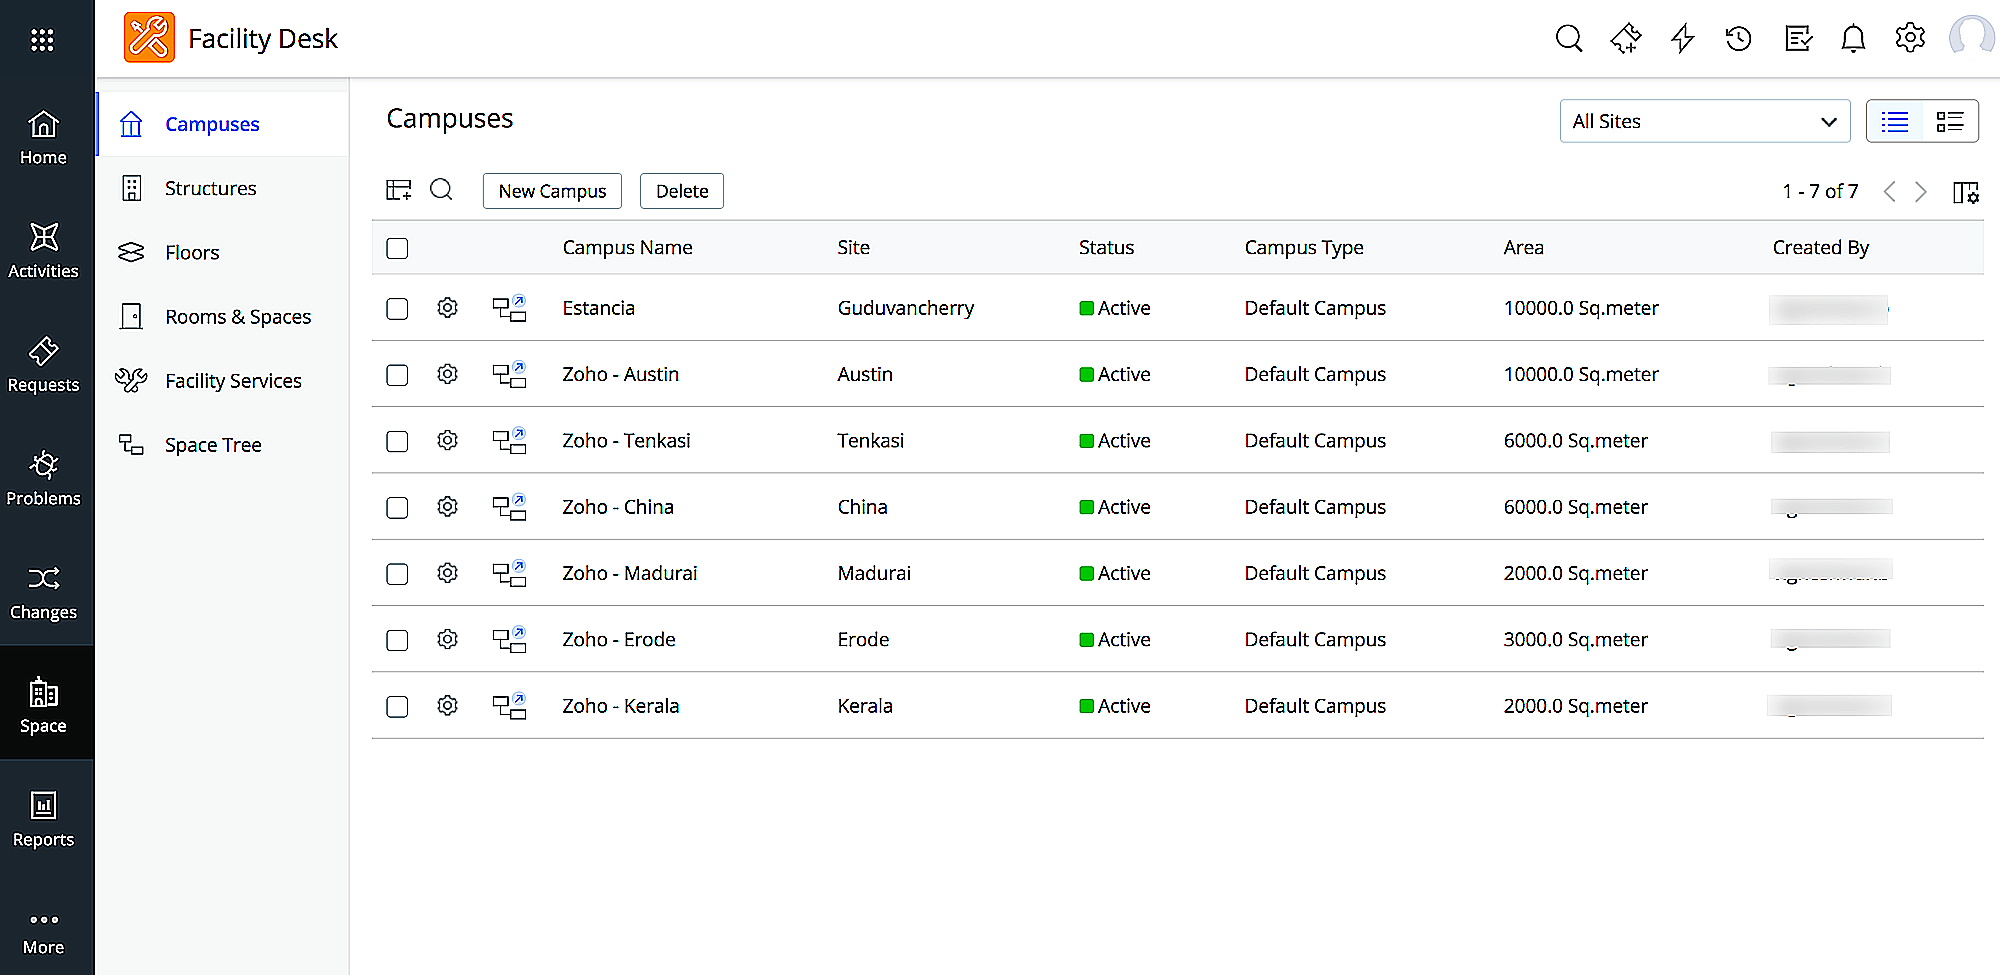Toggle the select-all header checkbox
Viewport: 2000px width, 975px height.
click(x=397, y=248)
